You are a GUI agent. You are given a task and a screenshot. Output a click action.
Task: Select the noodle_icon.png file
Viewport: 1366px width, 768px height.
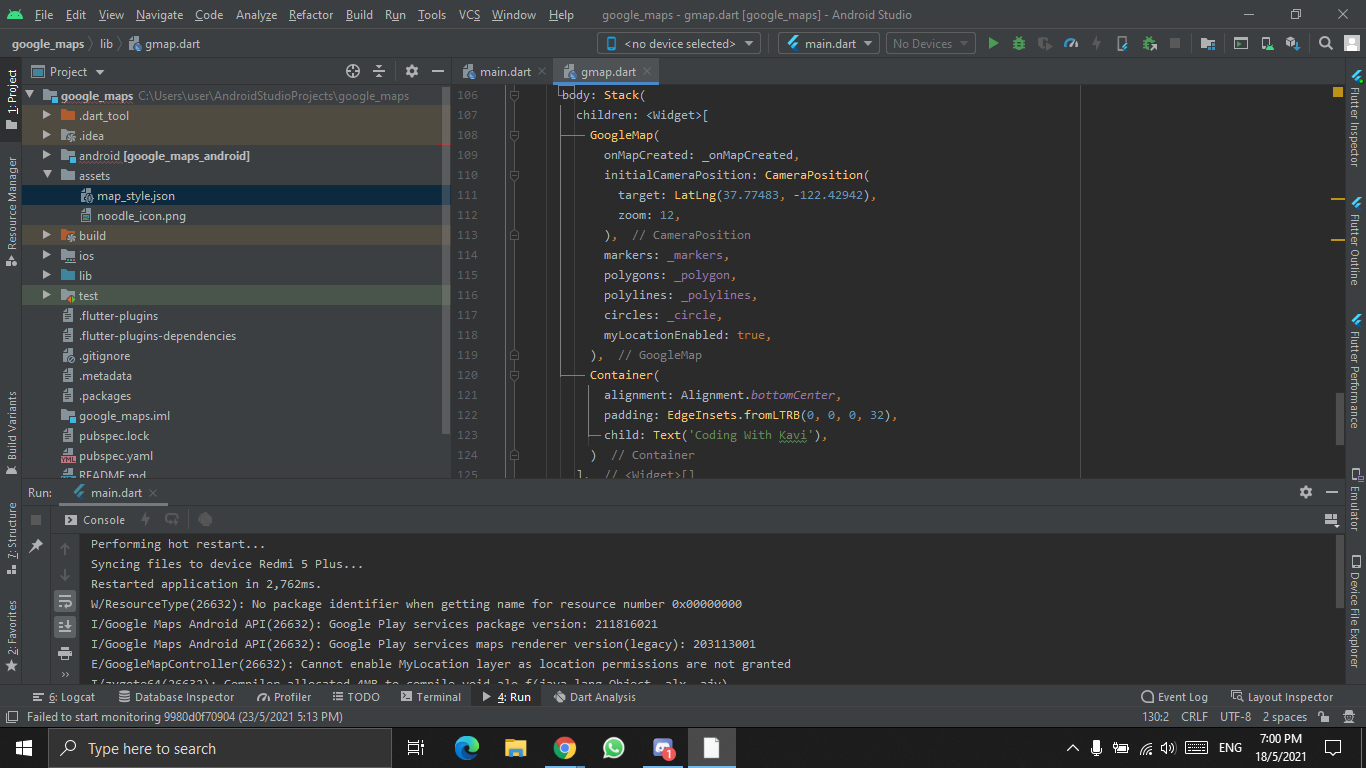coord(141,215)
